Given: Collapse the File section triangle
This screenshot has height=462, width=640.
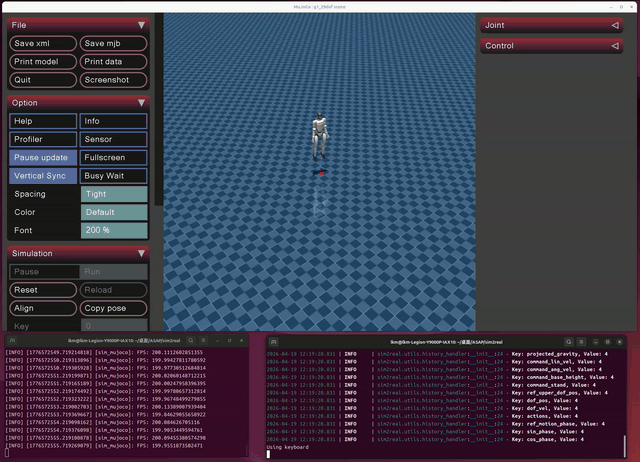Looking at the screenshot, I should 141,25.
